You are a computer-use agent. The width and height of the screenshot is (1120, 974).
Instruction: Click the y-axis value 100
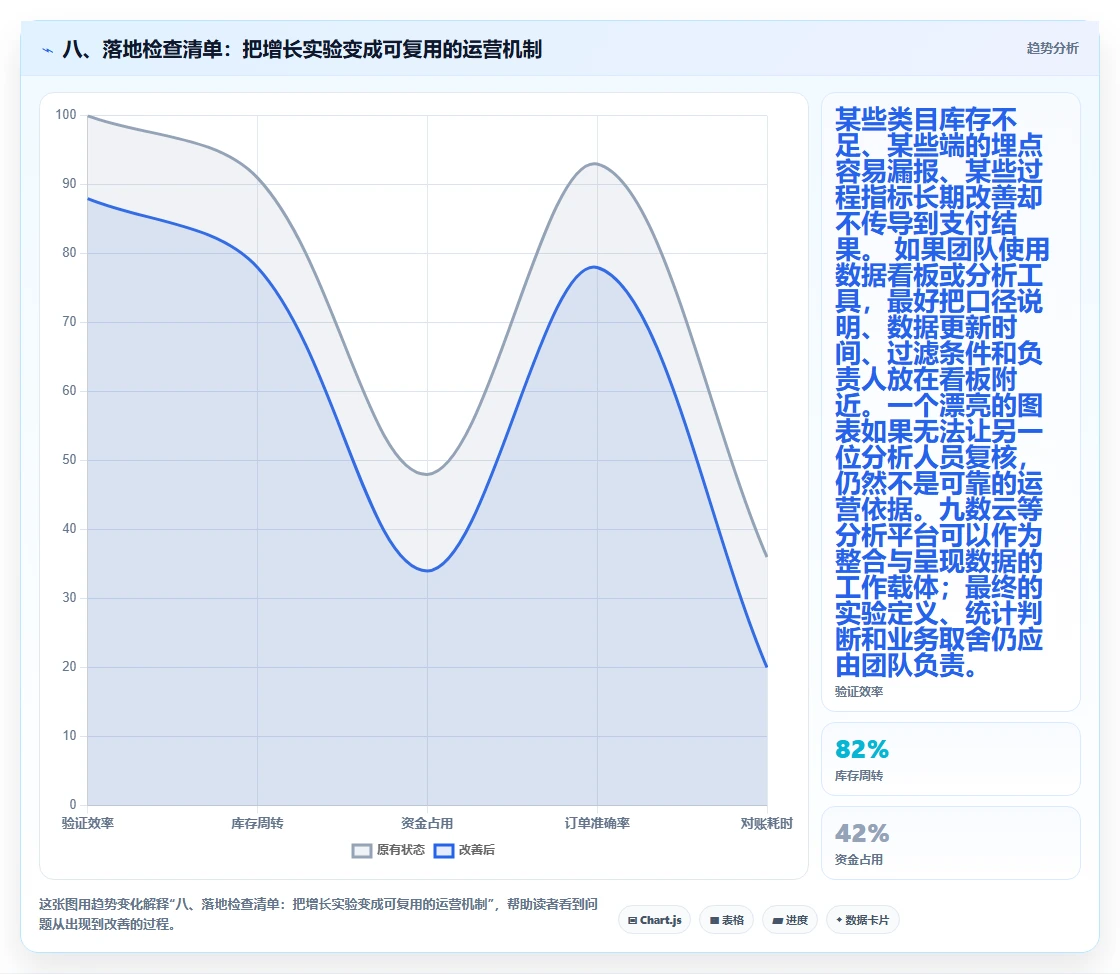click(x=66, y=115)
